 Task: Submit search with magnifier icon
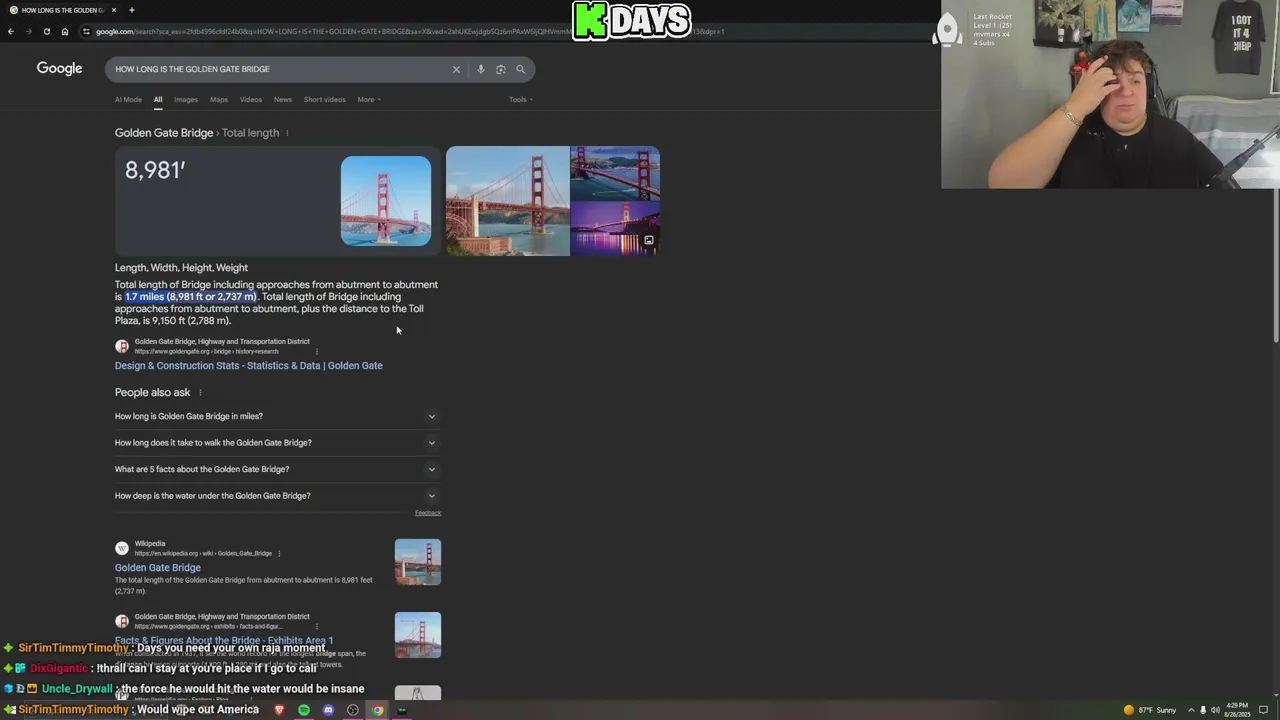[x=521, y=69]
